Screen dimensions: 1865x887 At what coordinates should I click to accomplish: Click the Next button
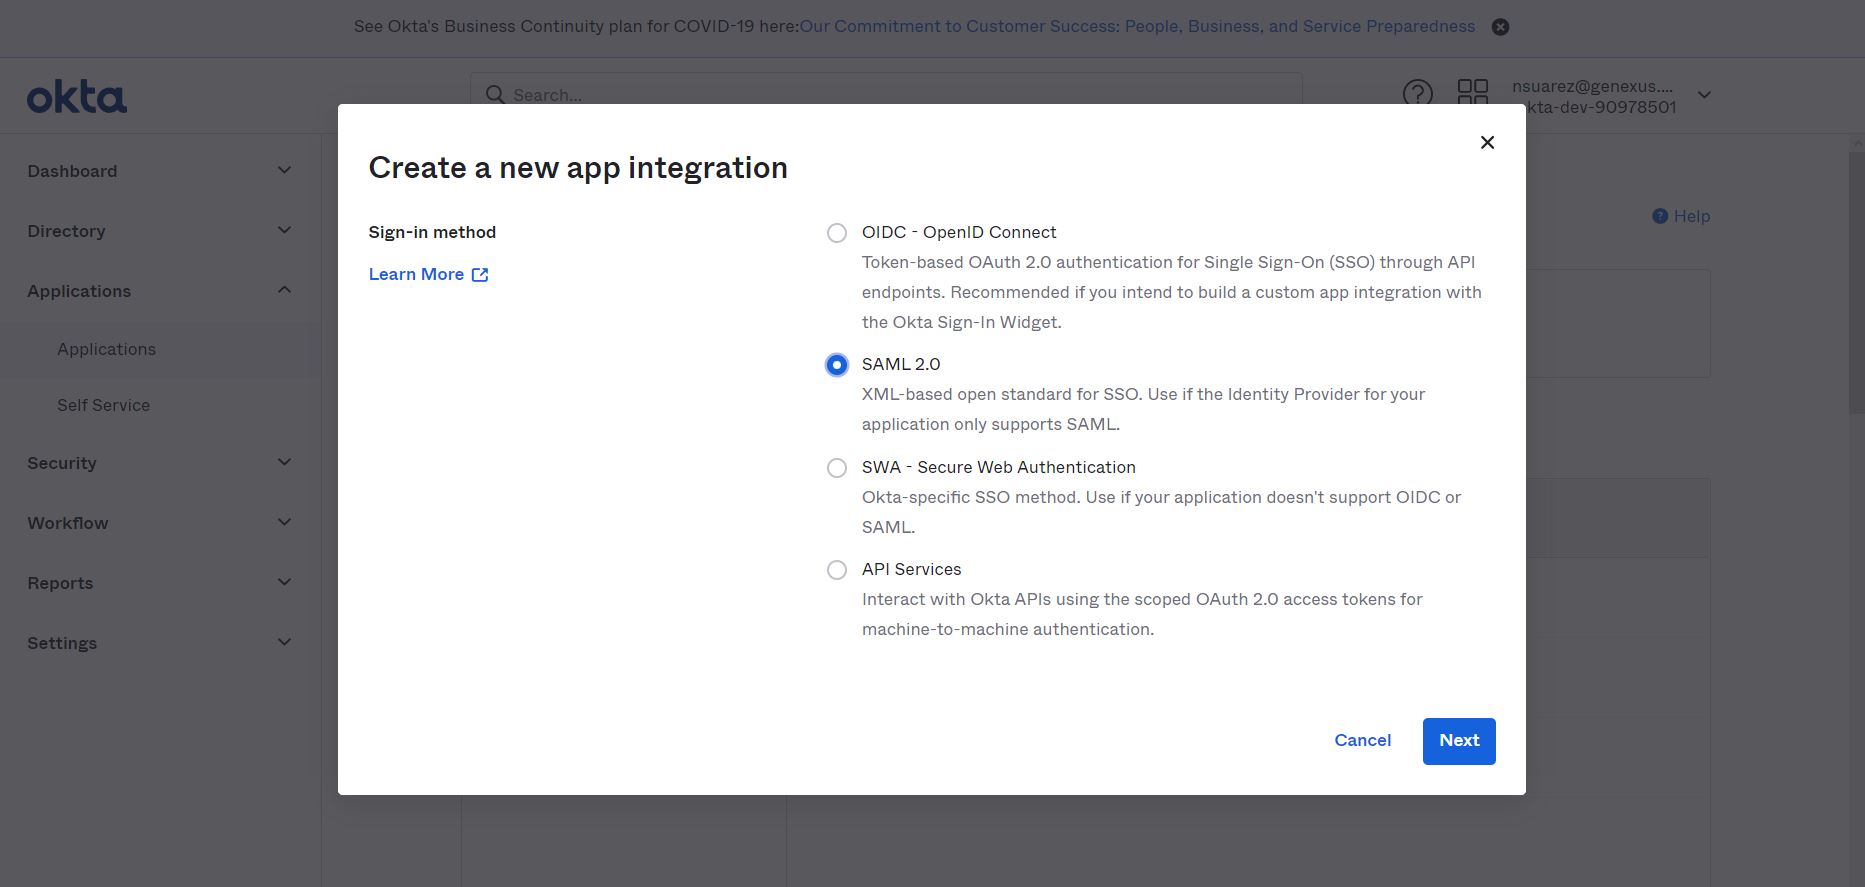click(1459, 741)
